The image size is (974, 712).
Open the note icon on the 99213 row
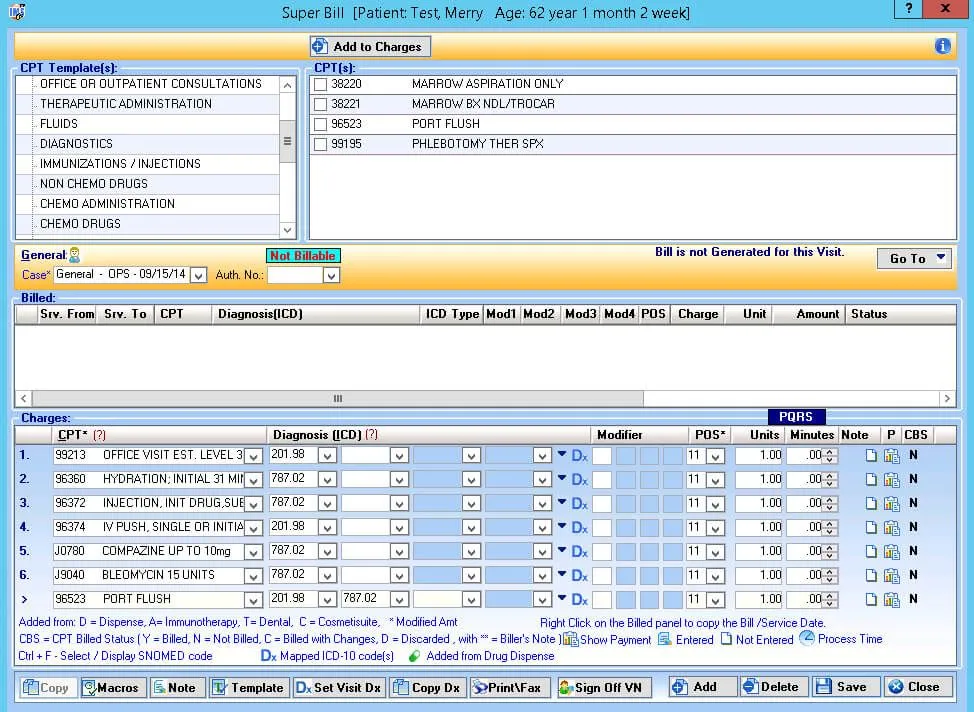(871, 455)
